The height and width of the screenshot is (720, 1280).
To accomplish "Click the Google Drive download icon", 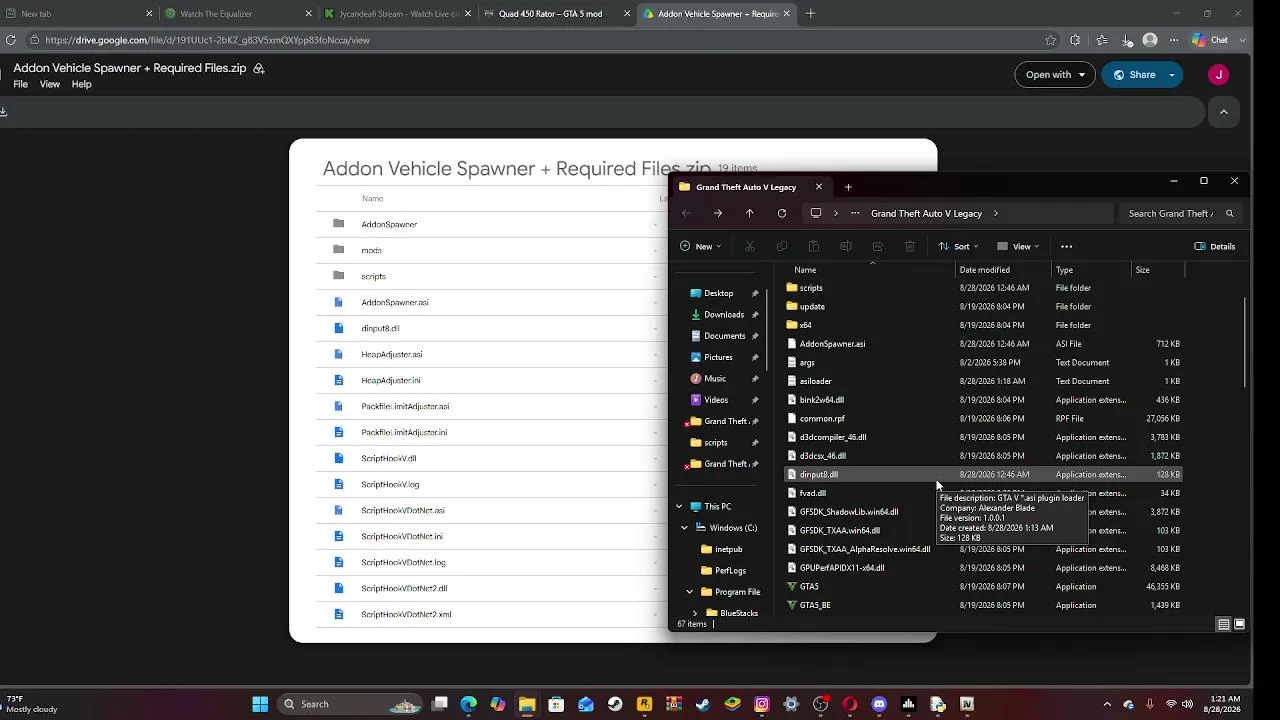I will pos(3,111).
